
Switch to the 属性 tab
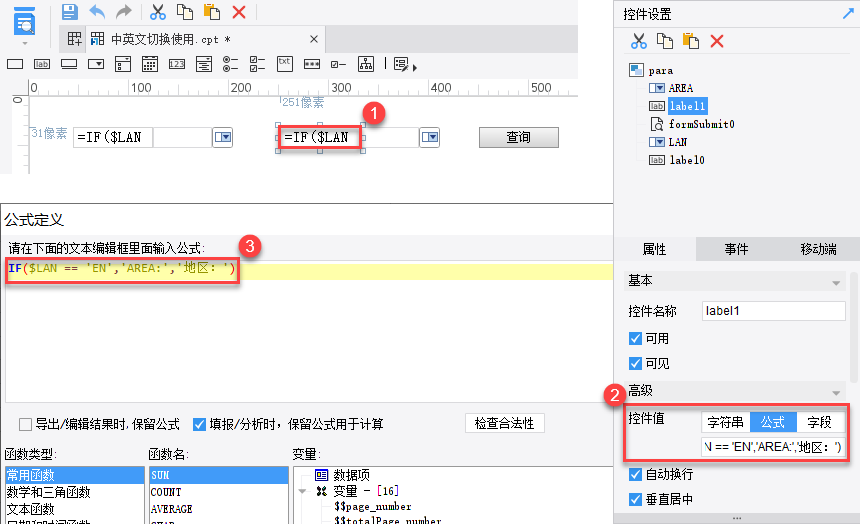654,249
